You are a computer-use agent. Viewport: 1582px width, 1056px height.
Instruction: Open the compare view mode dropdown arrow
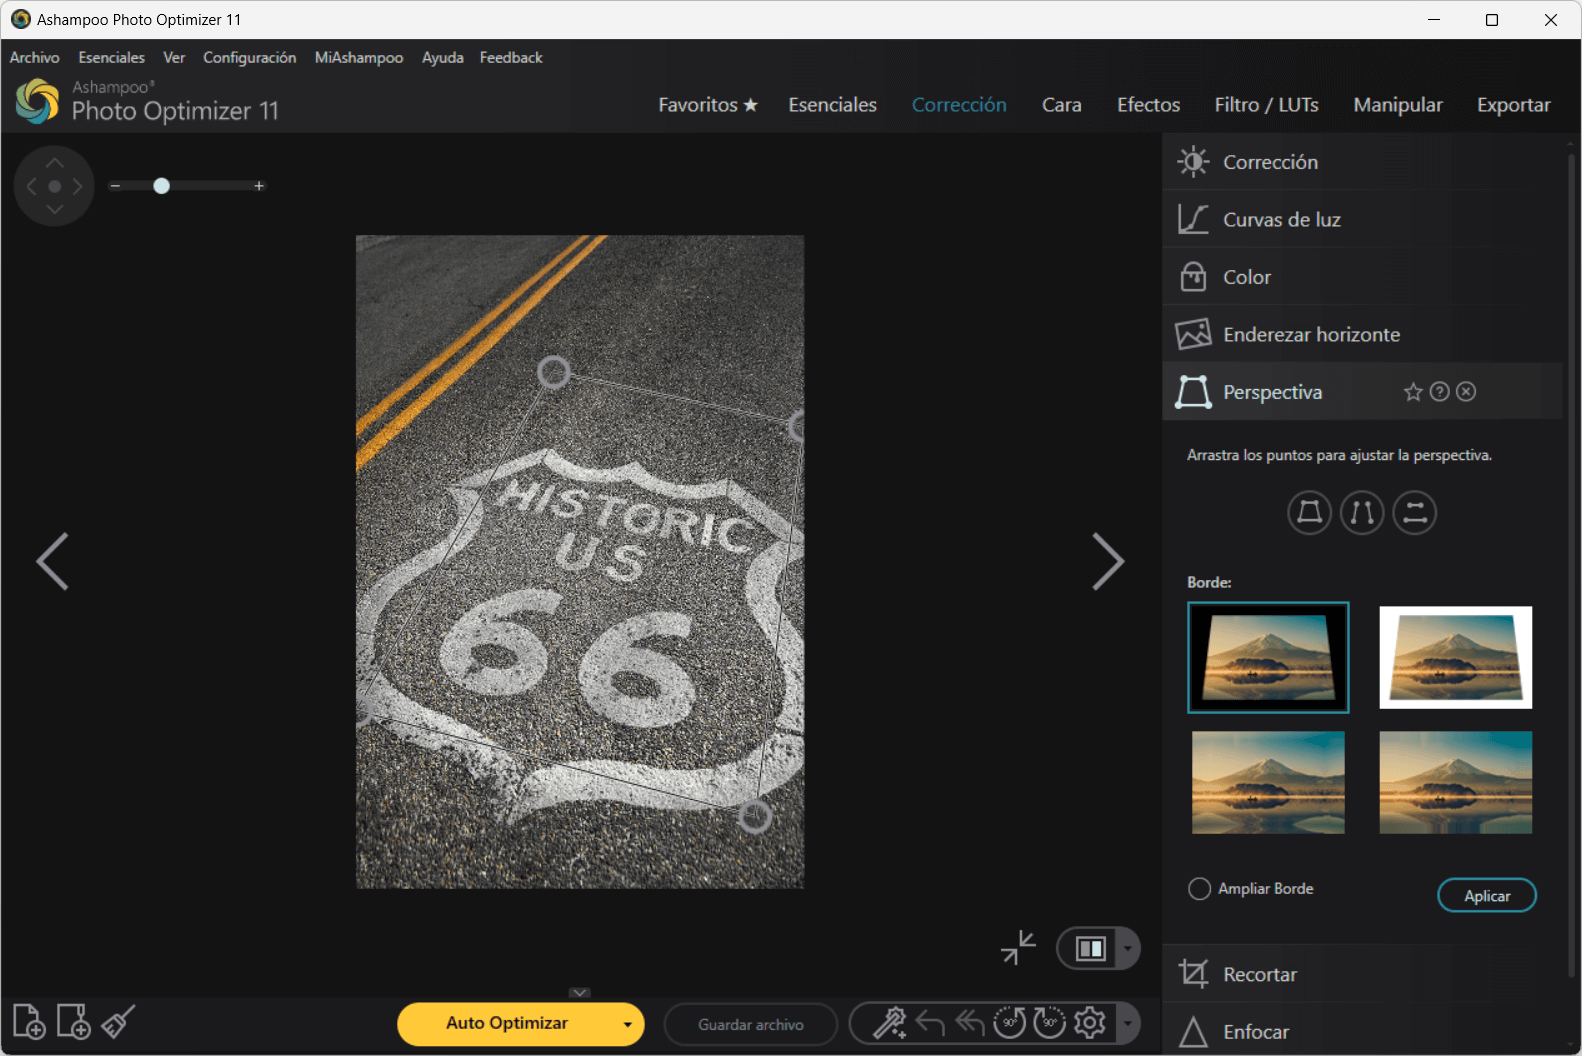click(x=1128, y=949)
